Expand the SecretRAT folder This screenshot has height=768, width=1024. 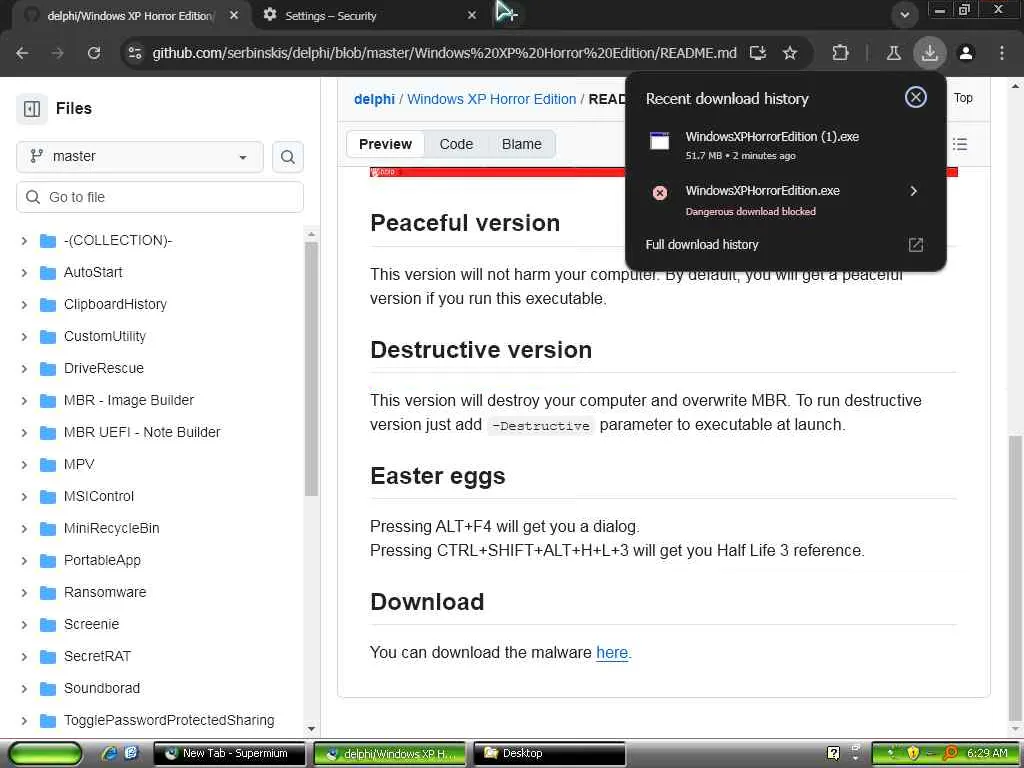pos(24,657)
